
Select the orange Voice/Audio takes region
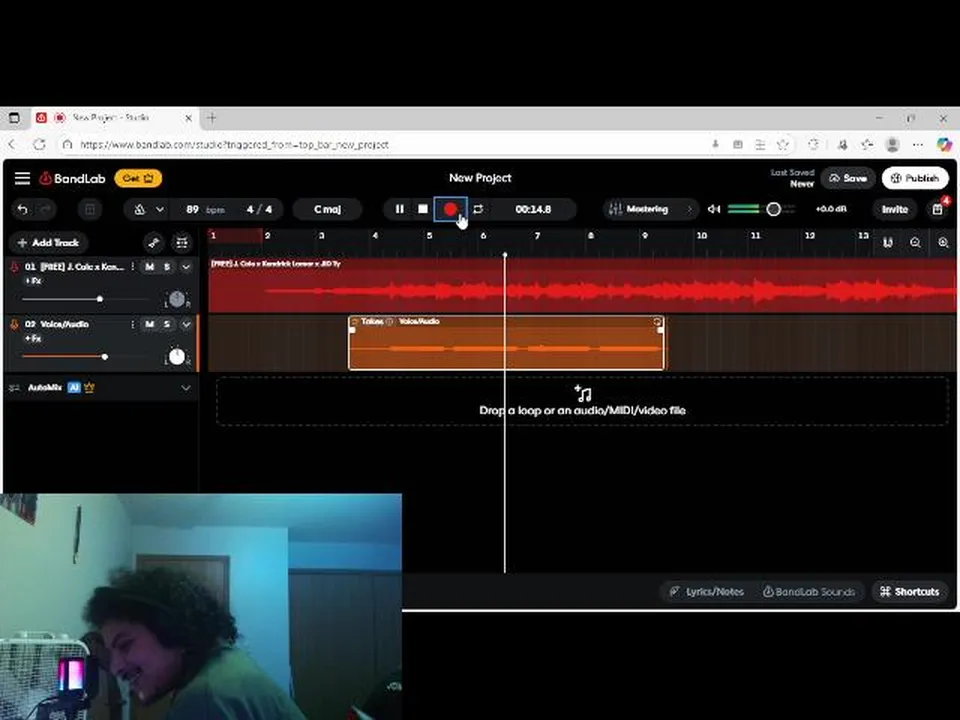pos(506,343)
